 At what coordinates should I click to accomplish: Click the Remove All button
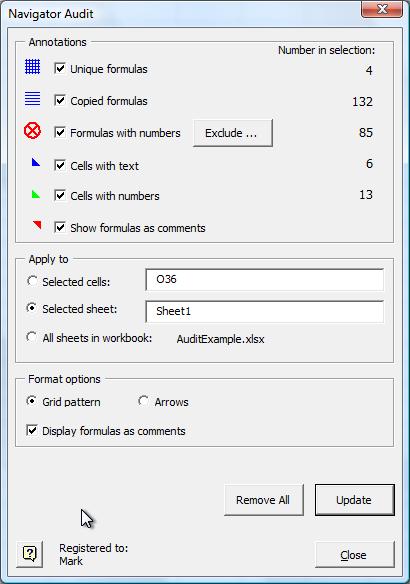pyautogui.click(x=264, y=500)
